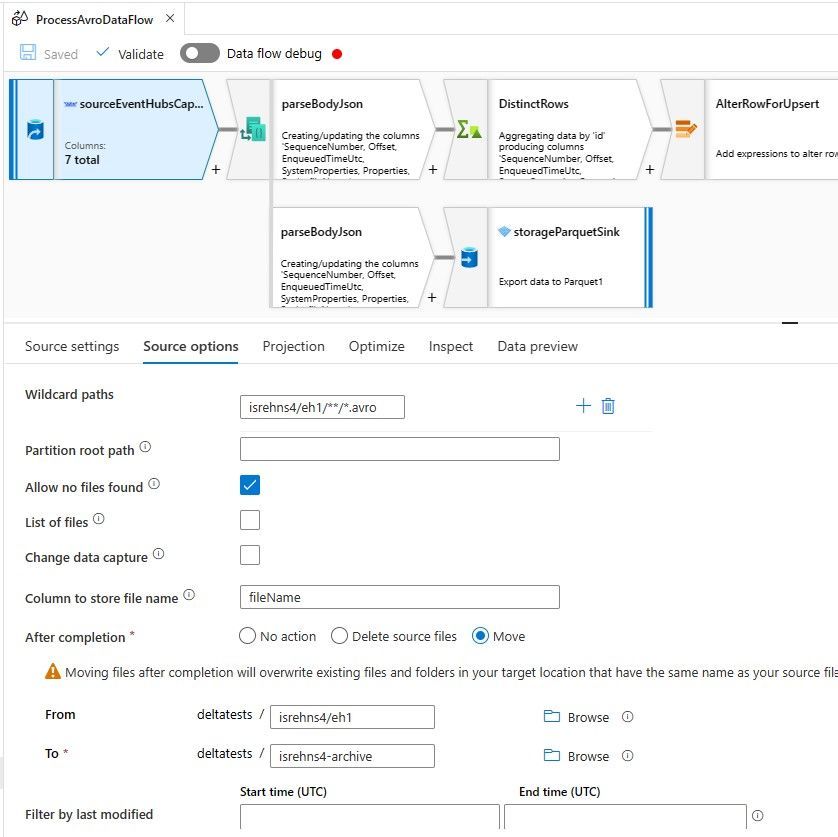Viewport: 838px width, 837px height.
Task: Click the minimize panel dash handle
Action: point(790,323)
